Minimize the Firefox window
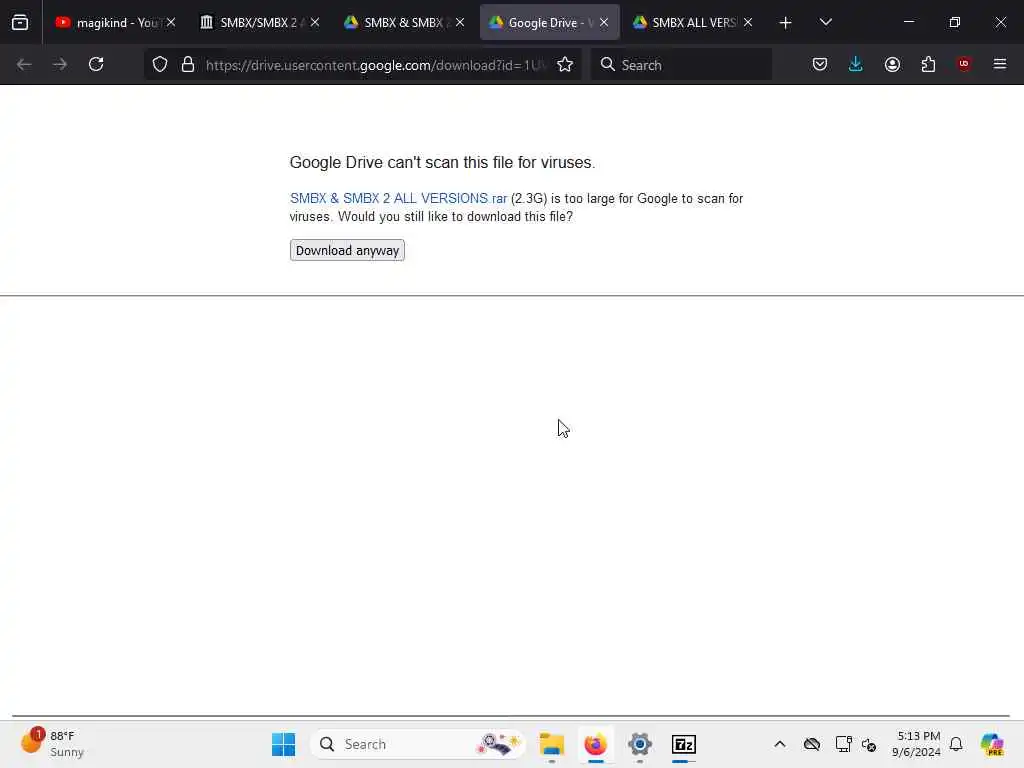 (x=909, y=22)
